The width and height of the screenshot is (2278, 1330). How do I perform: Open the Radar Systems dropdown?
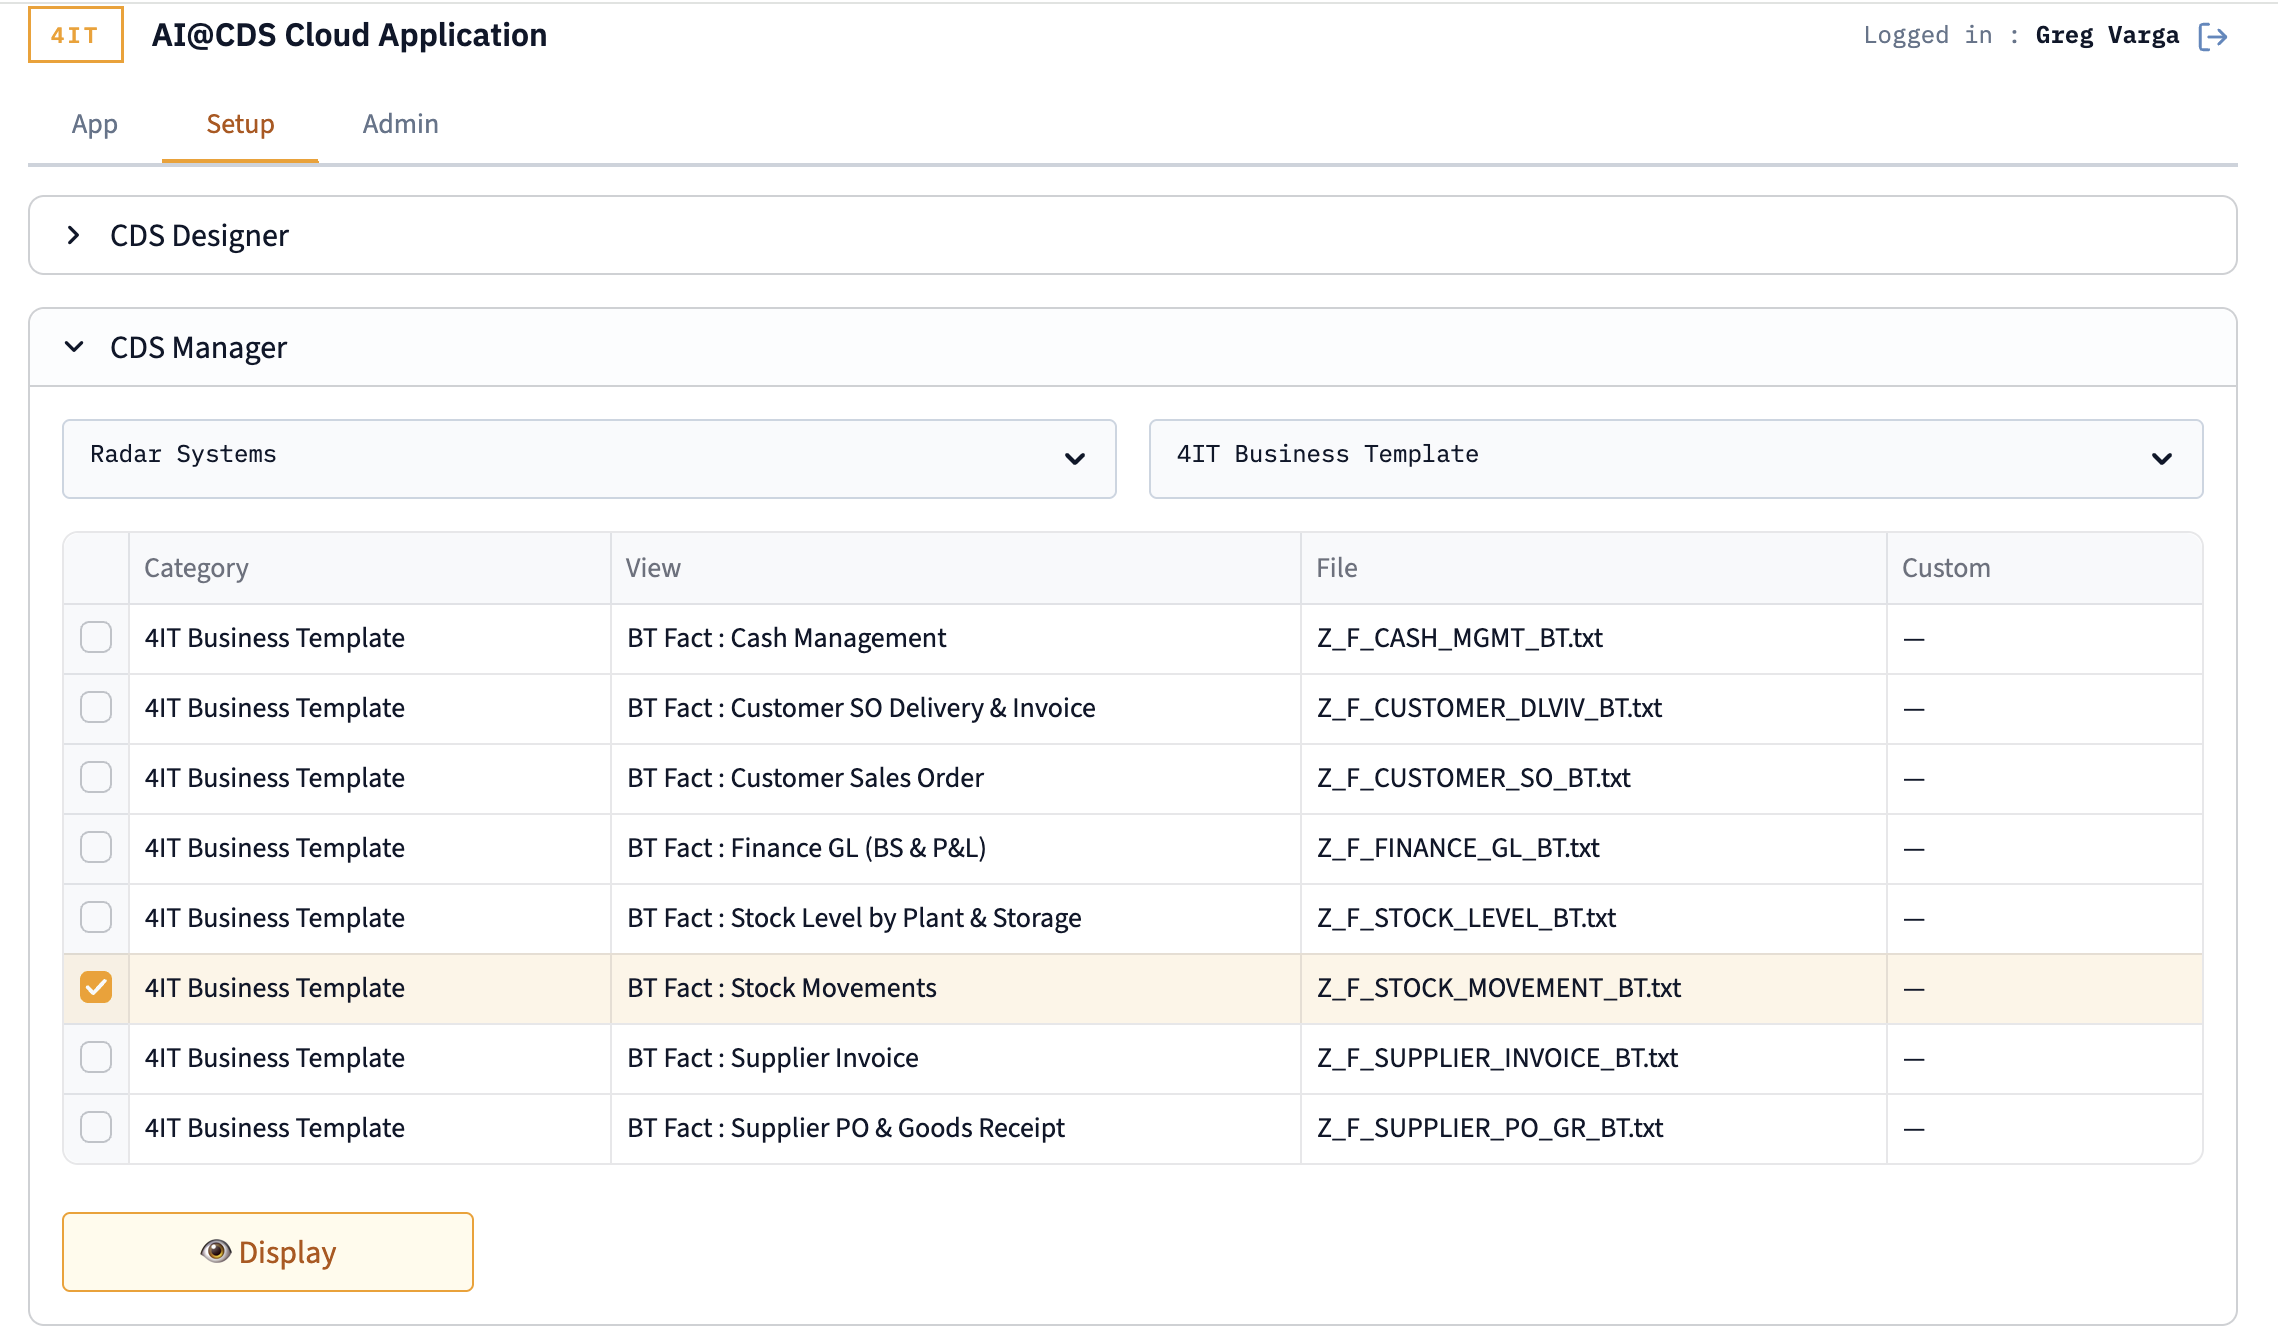point(588,459)
